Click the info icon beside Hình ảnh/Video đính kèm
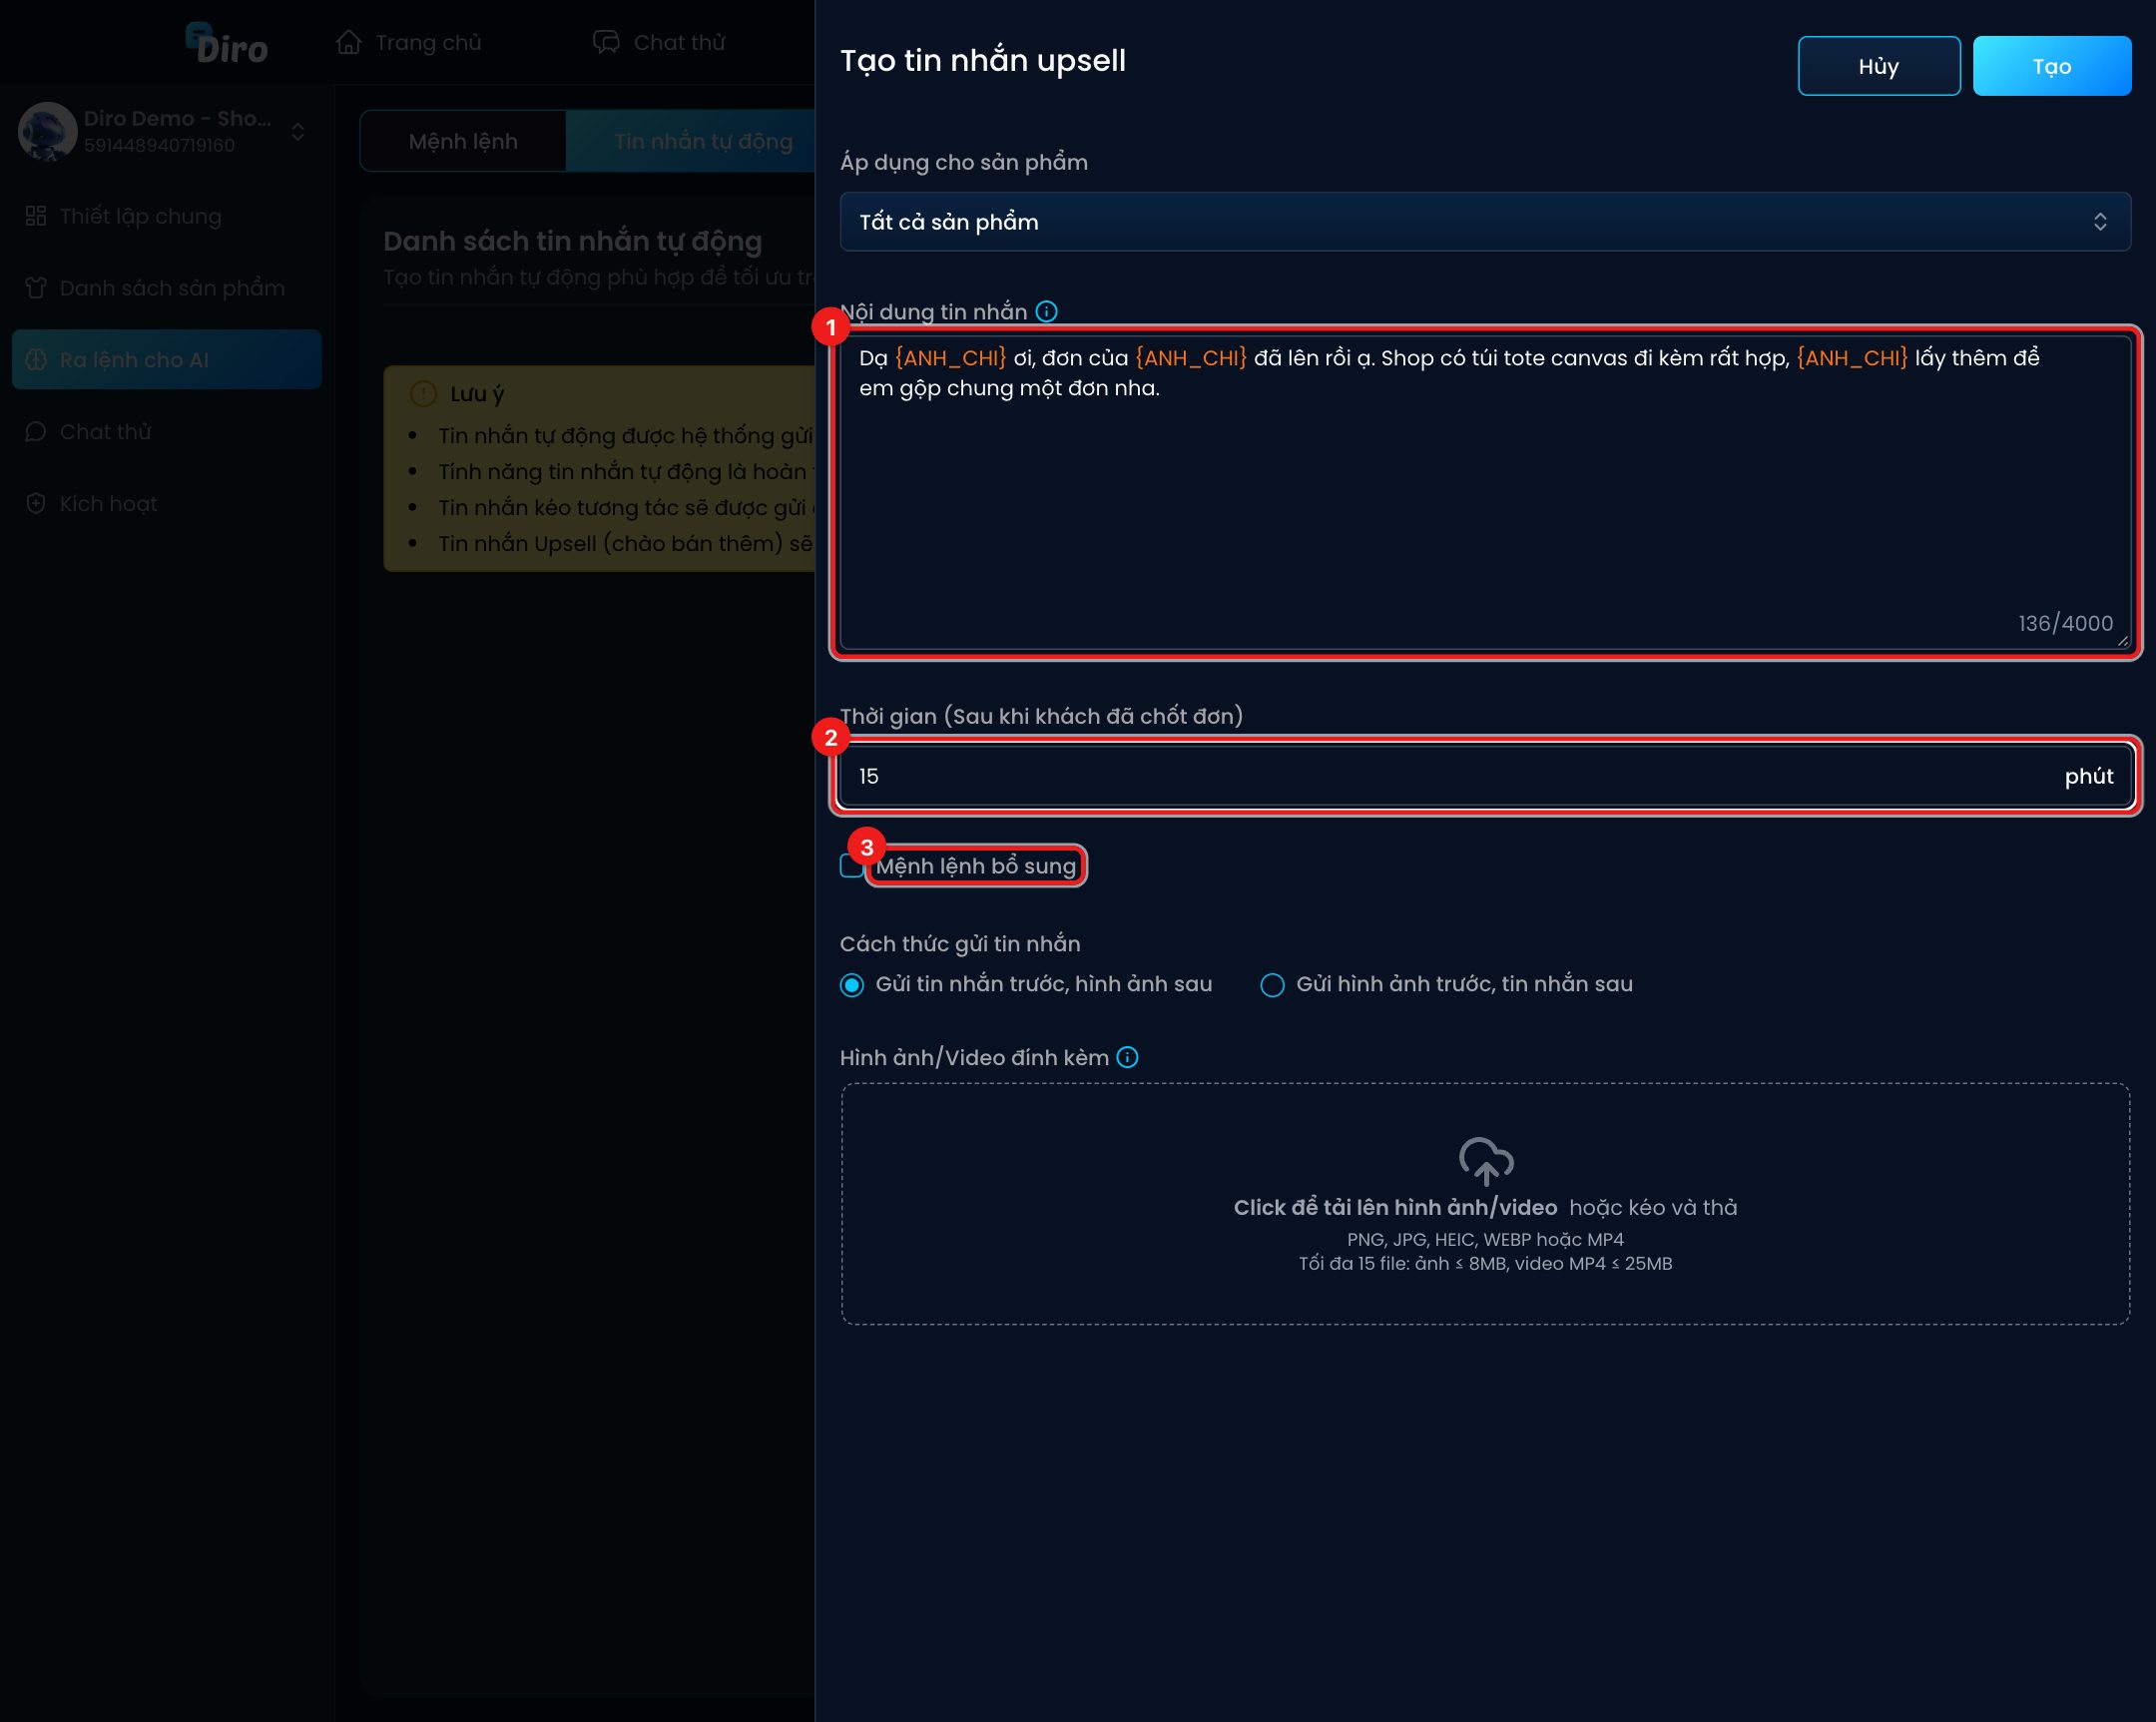This screenshot has height=1722, width=2156. click(1127, 1057)
